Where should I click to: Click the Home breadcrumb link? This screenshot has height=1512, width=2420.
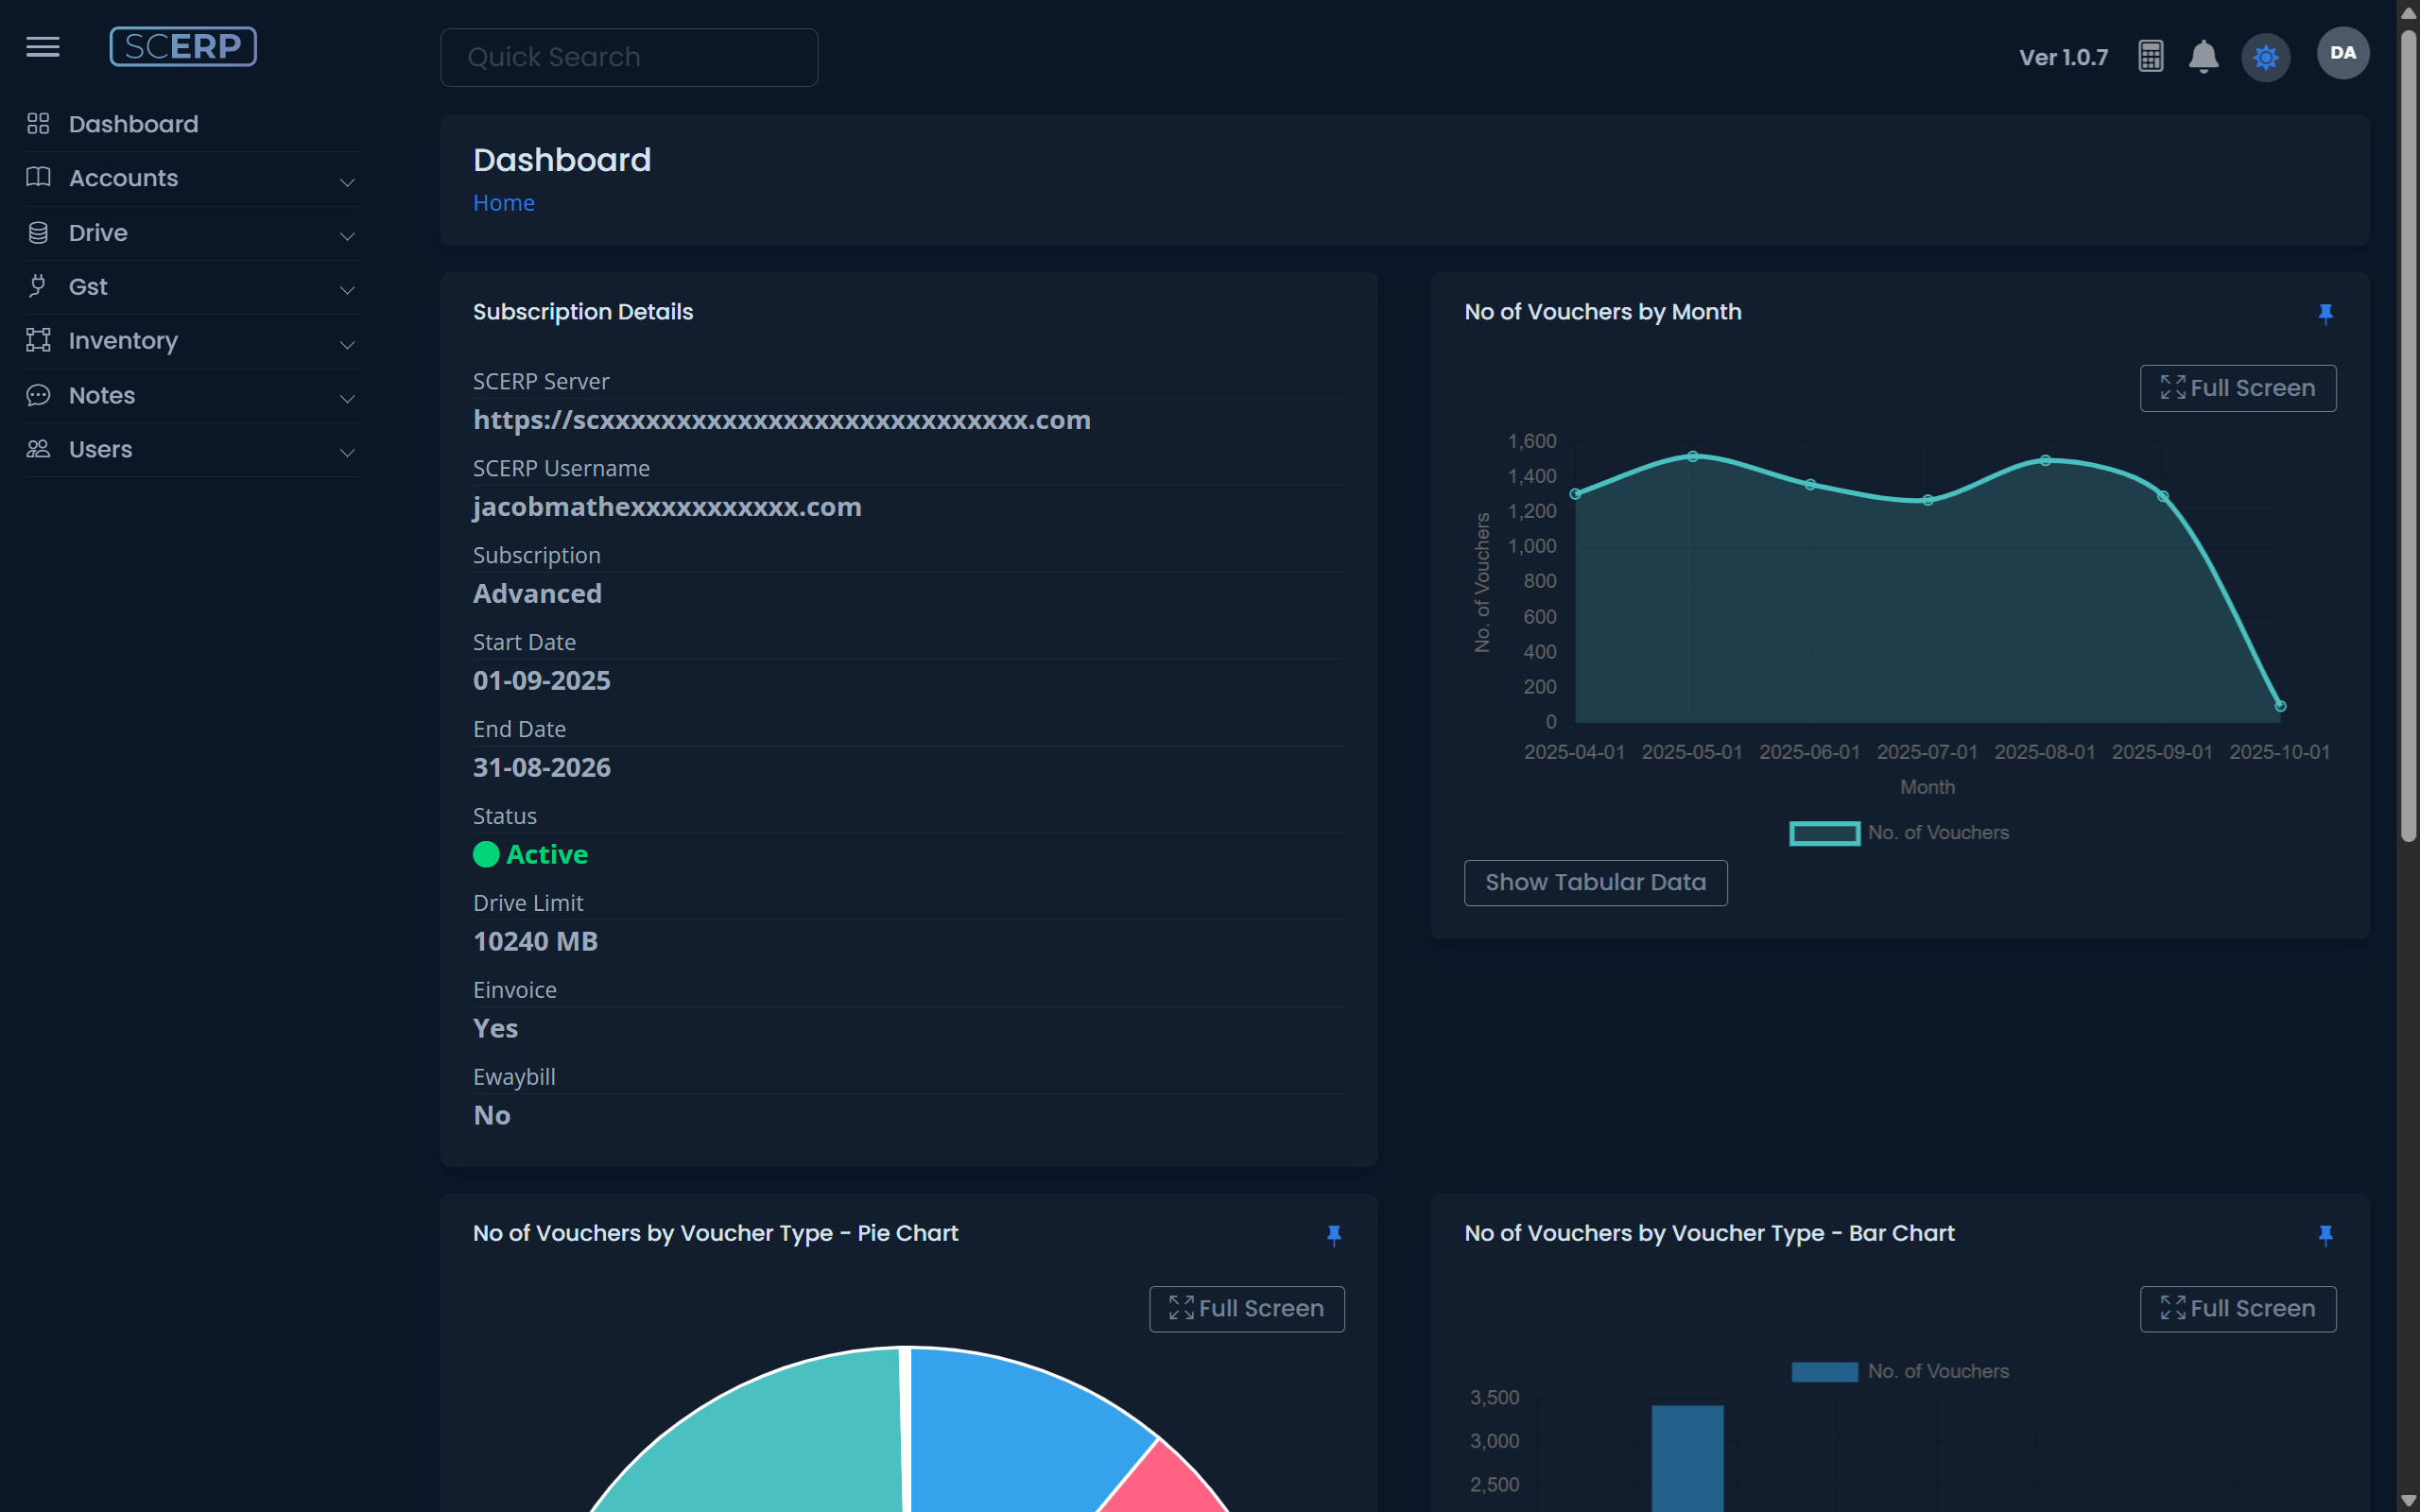tap(503, 203)
